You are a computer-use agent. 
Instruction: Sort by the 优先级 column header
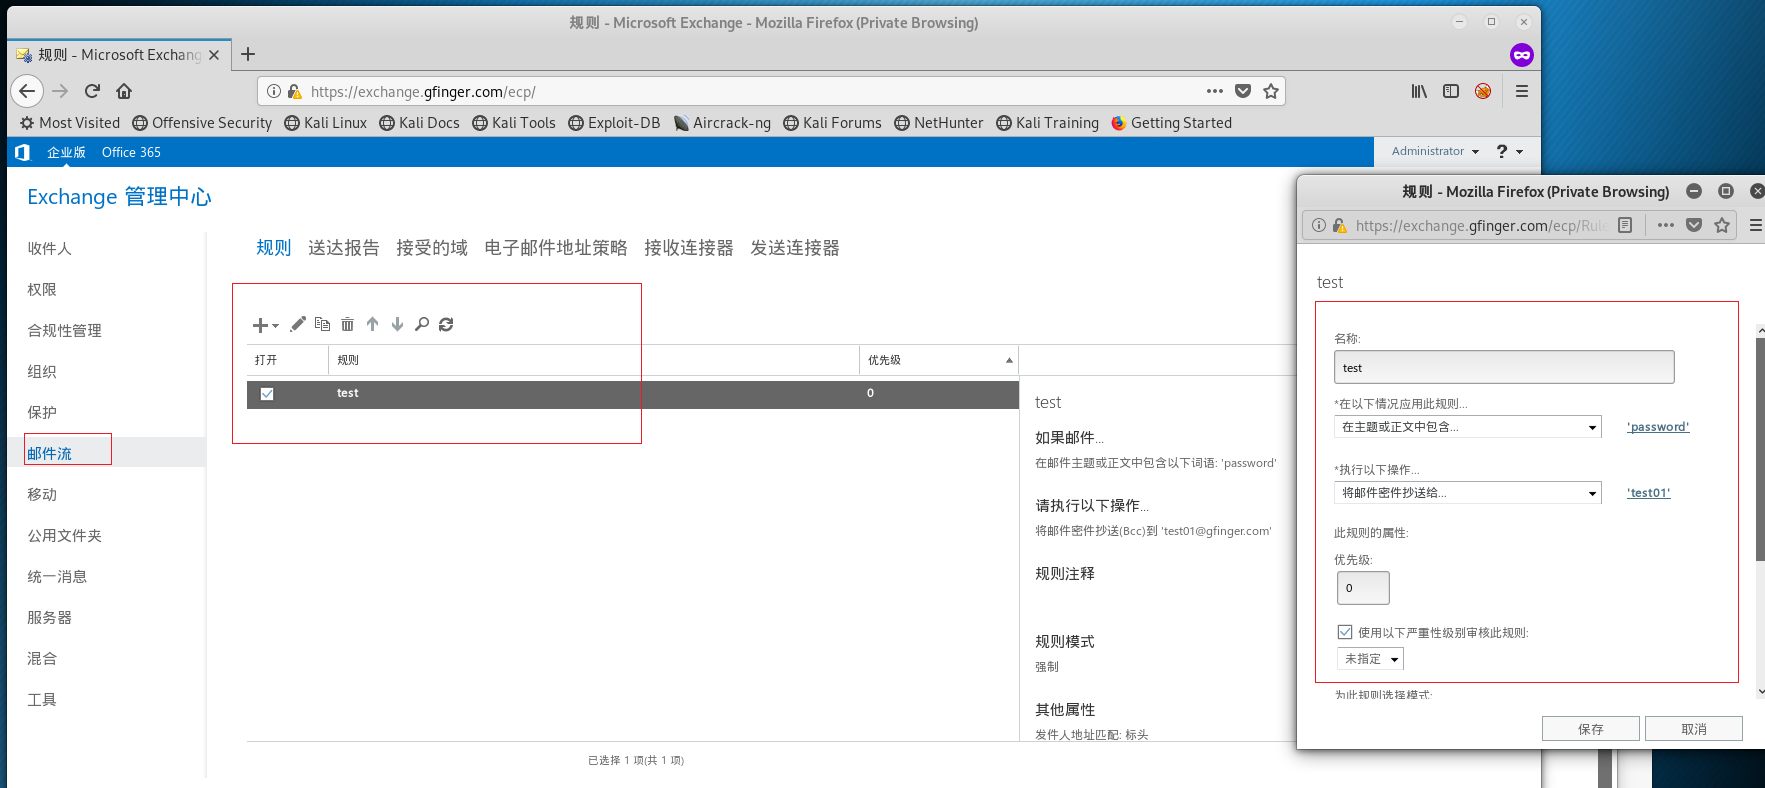coord(938,360)
